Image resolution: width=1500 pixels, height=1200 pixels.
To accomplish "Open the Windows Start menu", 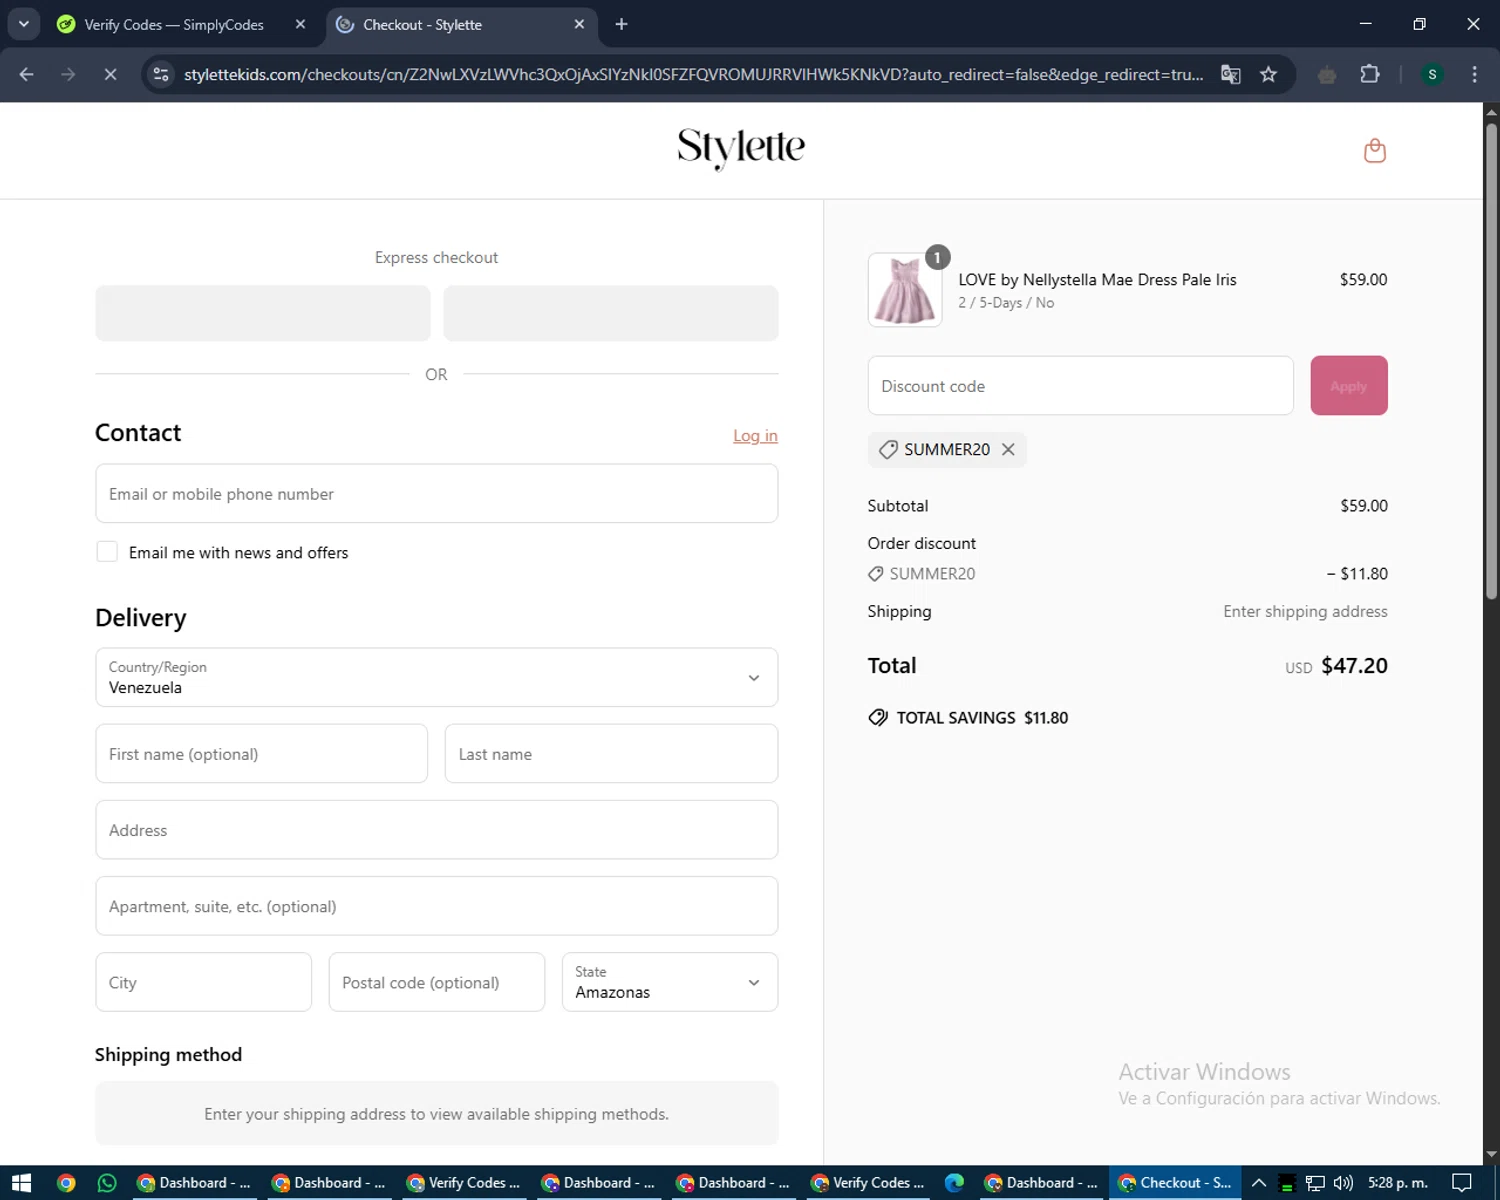I will [x=21, y=1183].
